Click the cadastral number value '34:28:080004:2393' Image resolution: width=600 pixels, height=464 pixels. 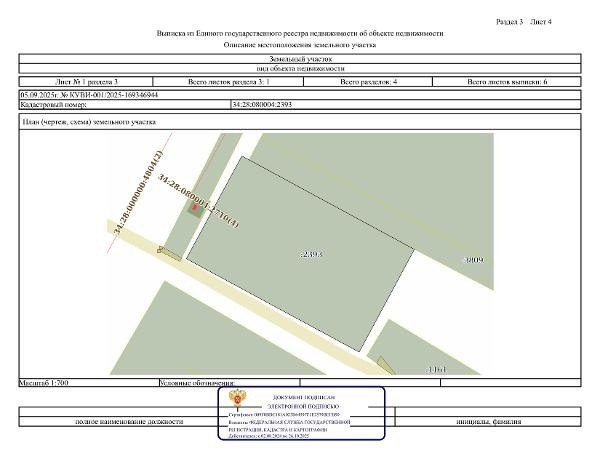click(x=262, y=104)
